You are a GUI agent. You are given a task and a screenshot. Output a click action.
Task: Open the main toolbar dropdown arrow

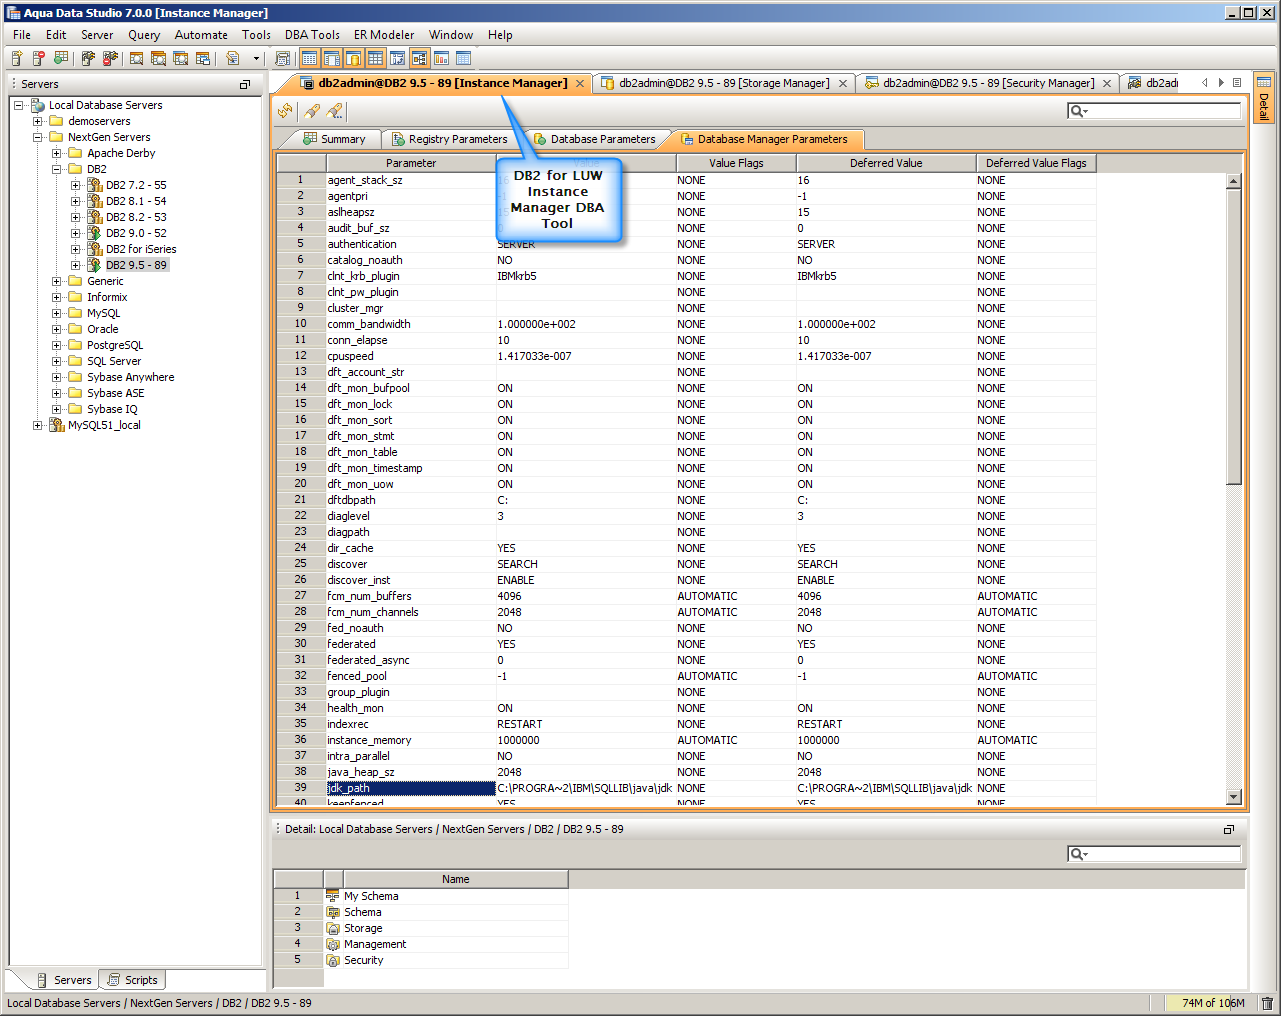pos(256,59)
